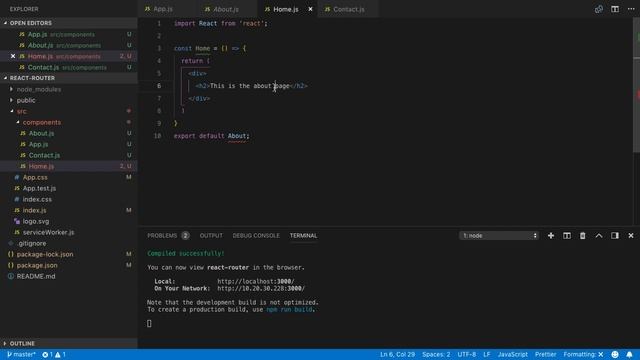Open feedback smiley in status bar

[x=615, y=354]
